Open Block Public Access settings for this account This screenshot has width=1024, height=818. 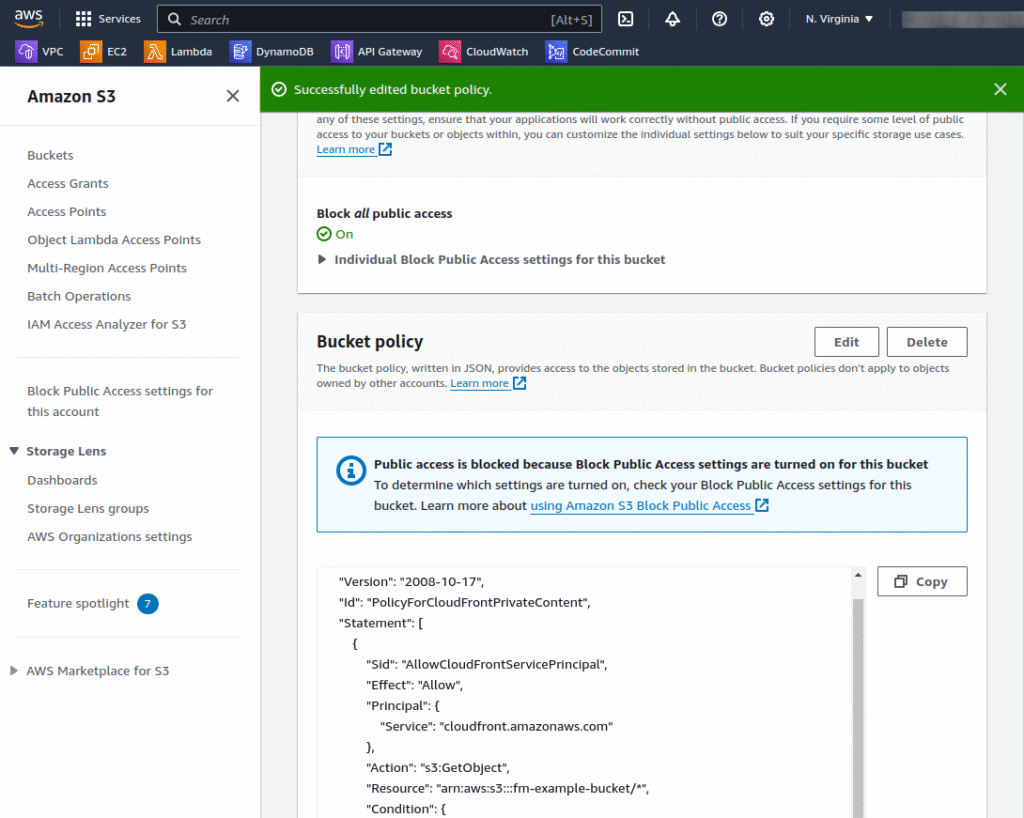[120, 401]
